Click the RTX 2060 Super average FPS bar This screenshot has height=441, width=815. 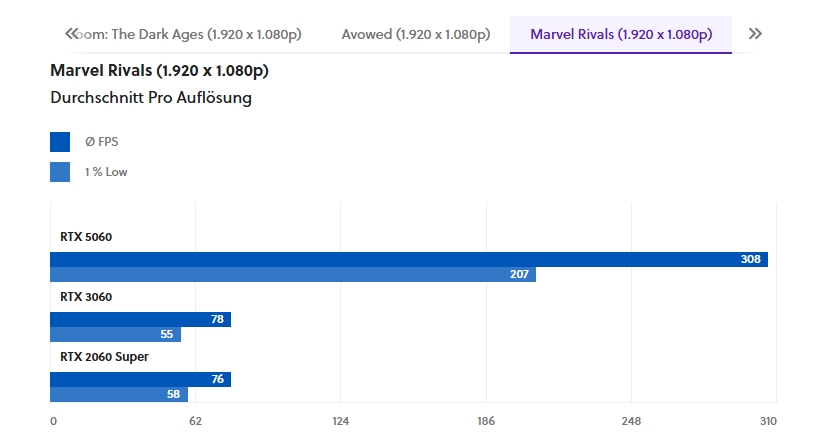click(140, 379)
